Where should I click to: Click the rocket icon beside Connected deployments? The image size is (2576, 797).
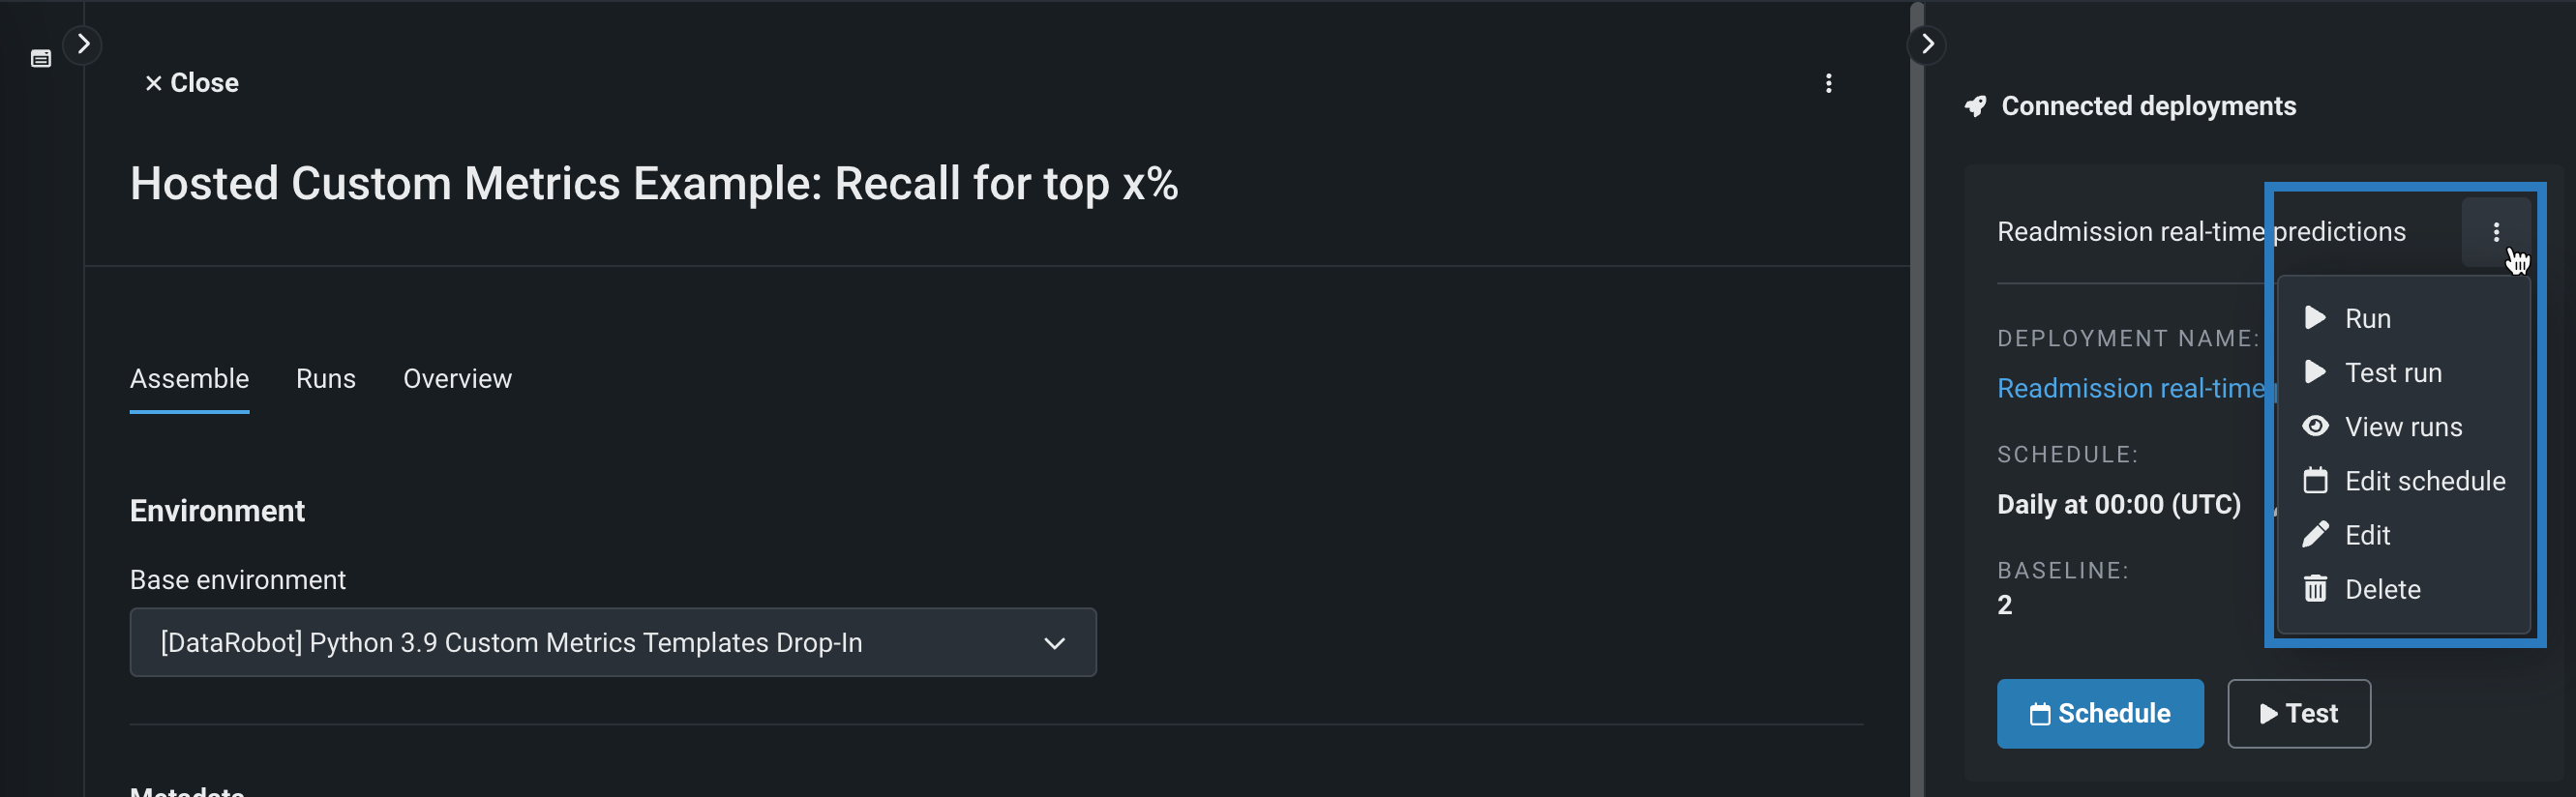point(1975,106)
